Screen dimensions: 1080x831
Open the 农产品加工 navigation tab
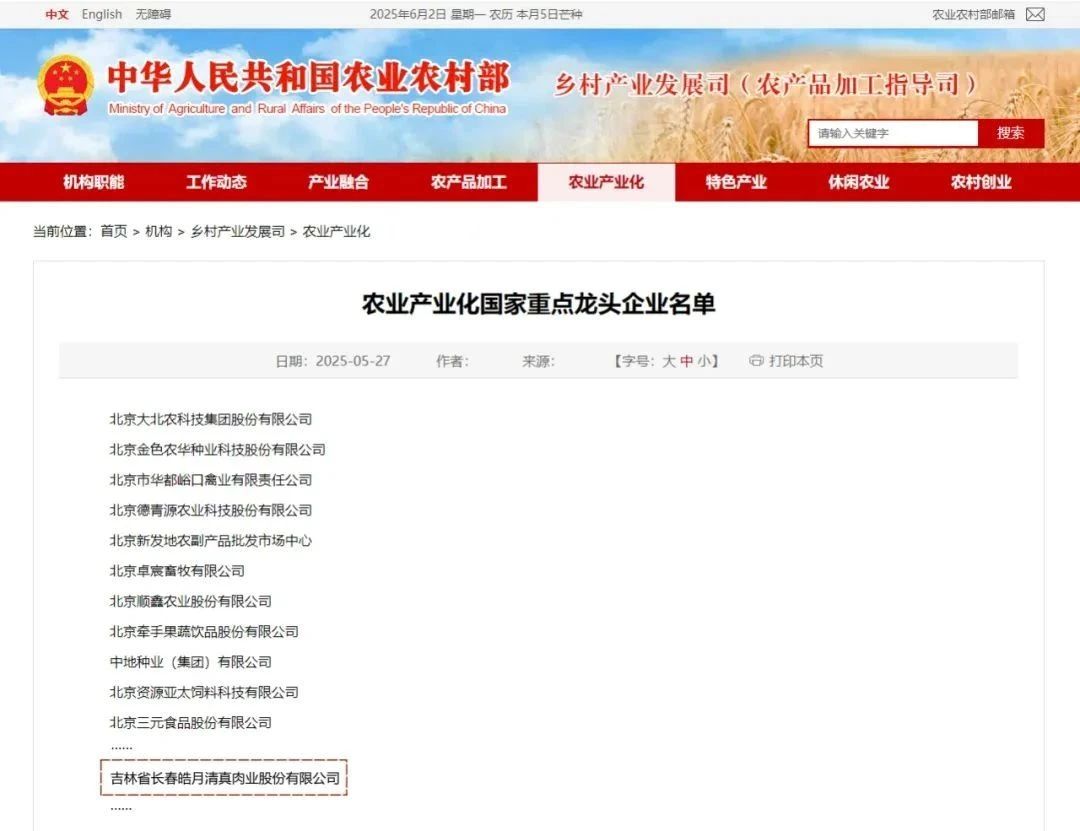click(x=469, y=182)
